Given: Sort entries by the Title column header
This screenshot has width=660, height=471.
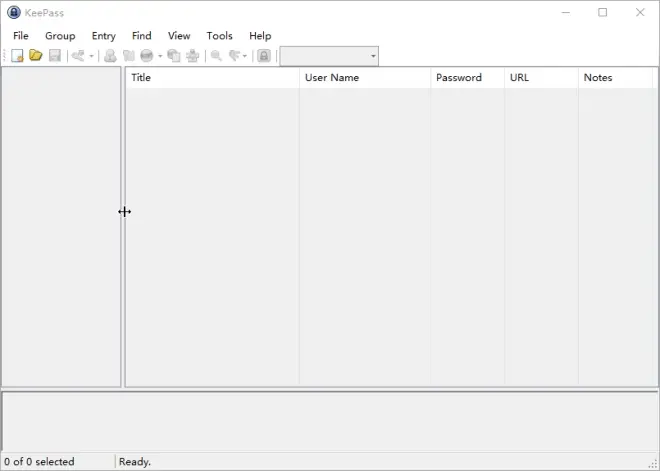Looking at the screenshot, I should (x=213, y=77).
